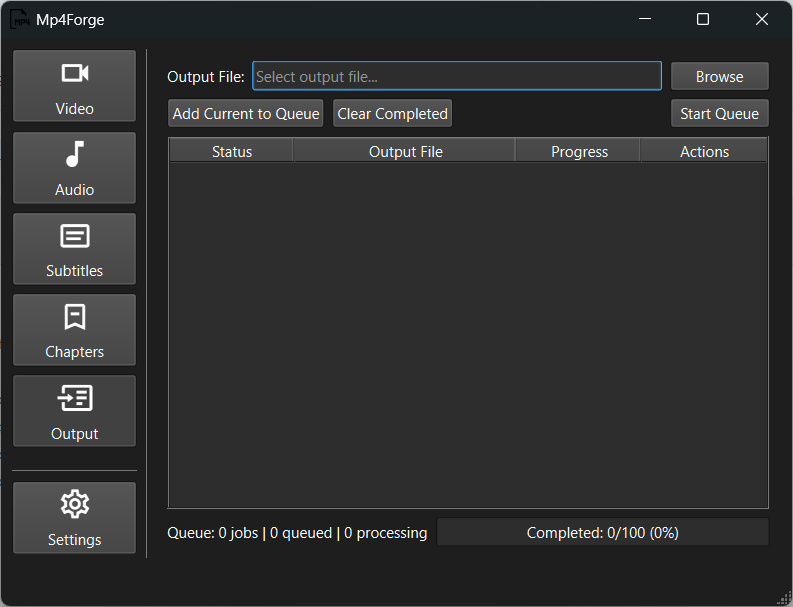793x607 pixels.
Task: Focus the Output File text field
Action: 457,77
